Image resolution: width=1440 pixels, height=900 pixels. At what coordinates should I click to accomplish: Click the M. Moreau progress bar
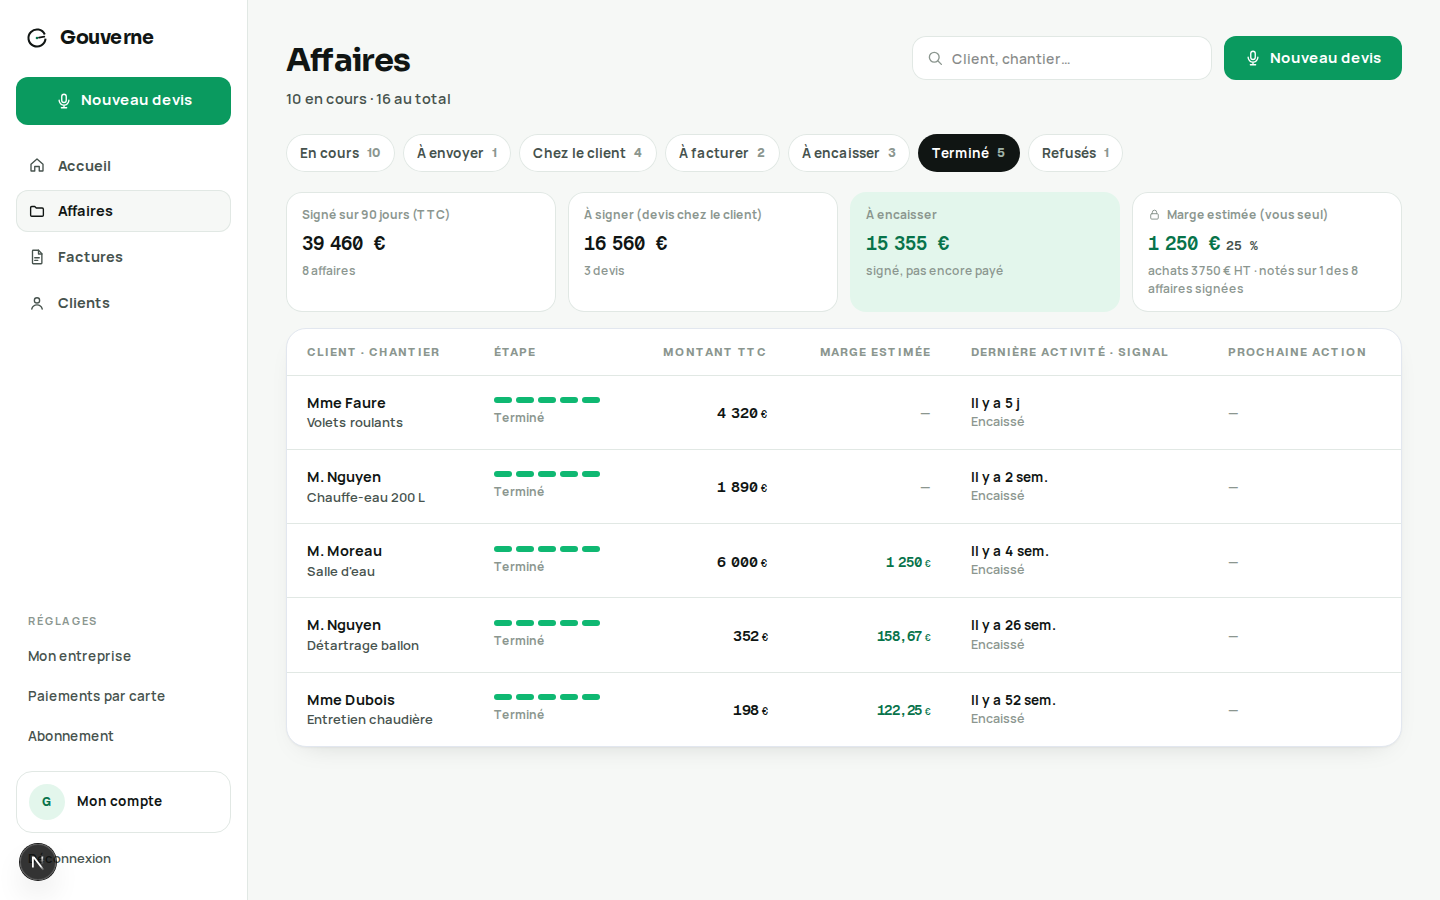(547, 549)
